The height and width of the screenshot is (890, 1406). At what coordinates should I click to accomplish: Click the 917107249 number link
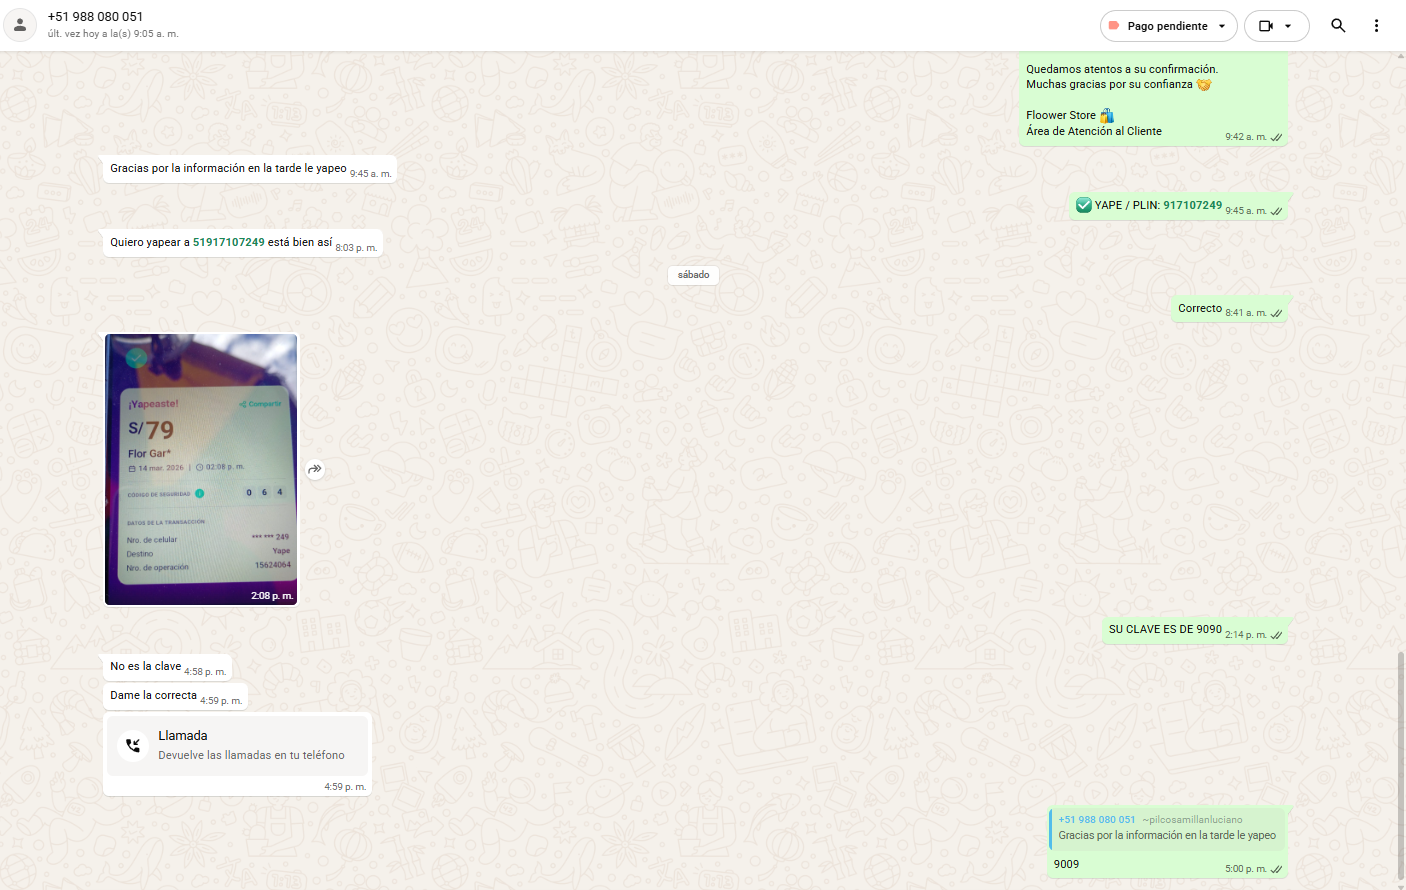[x=1192, y=205]
